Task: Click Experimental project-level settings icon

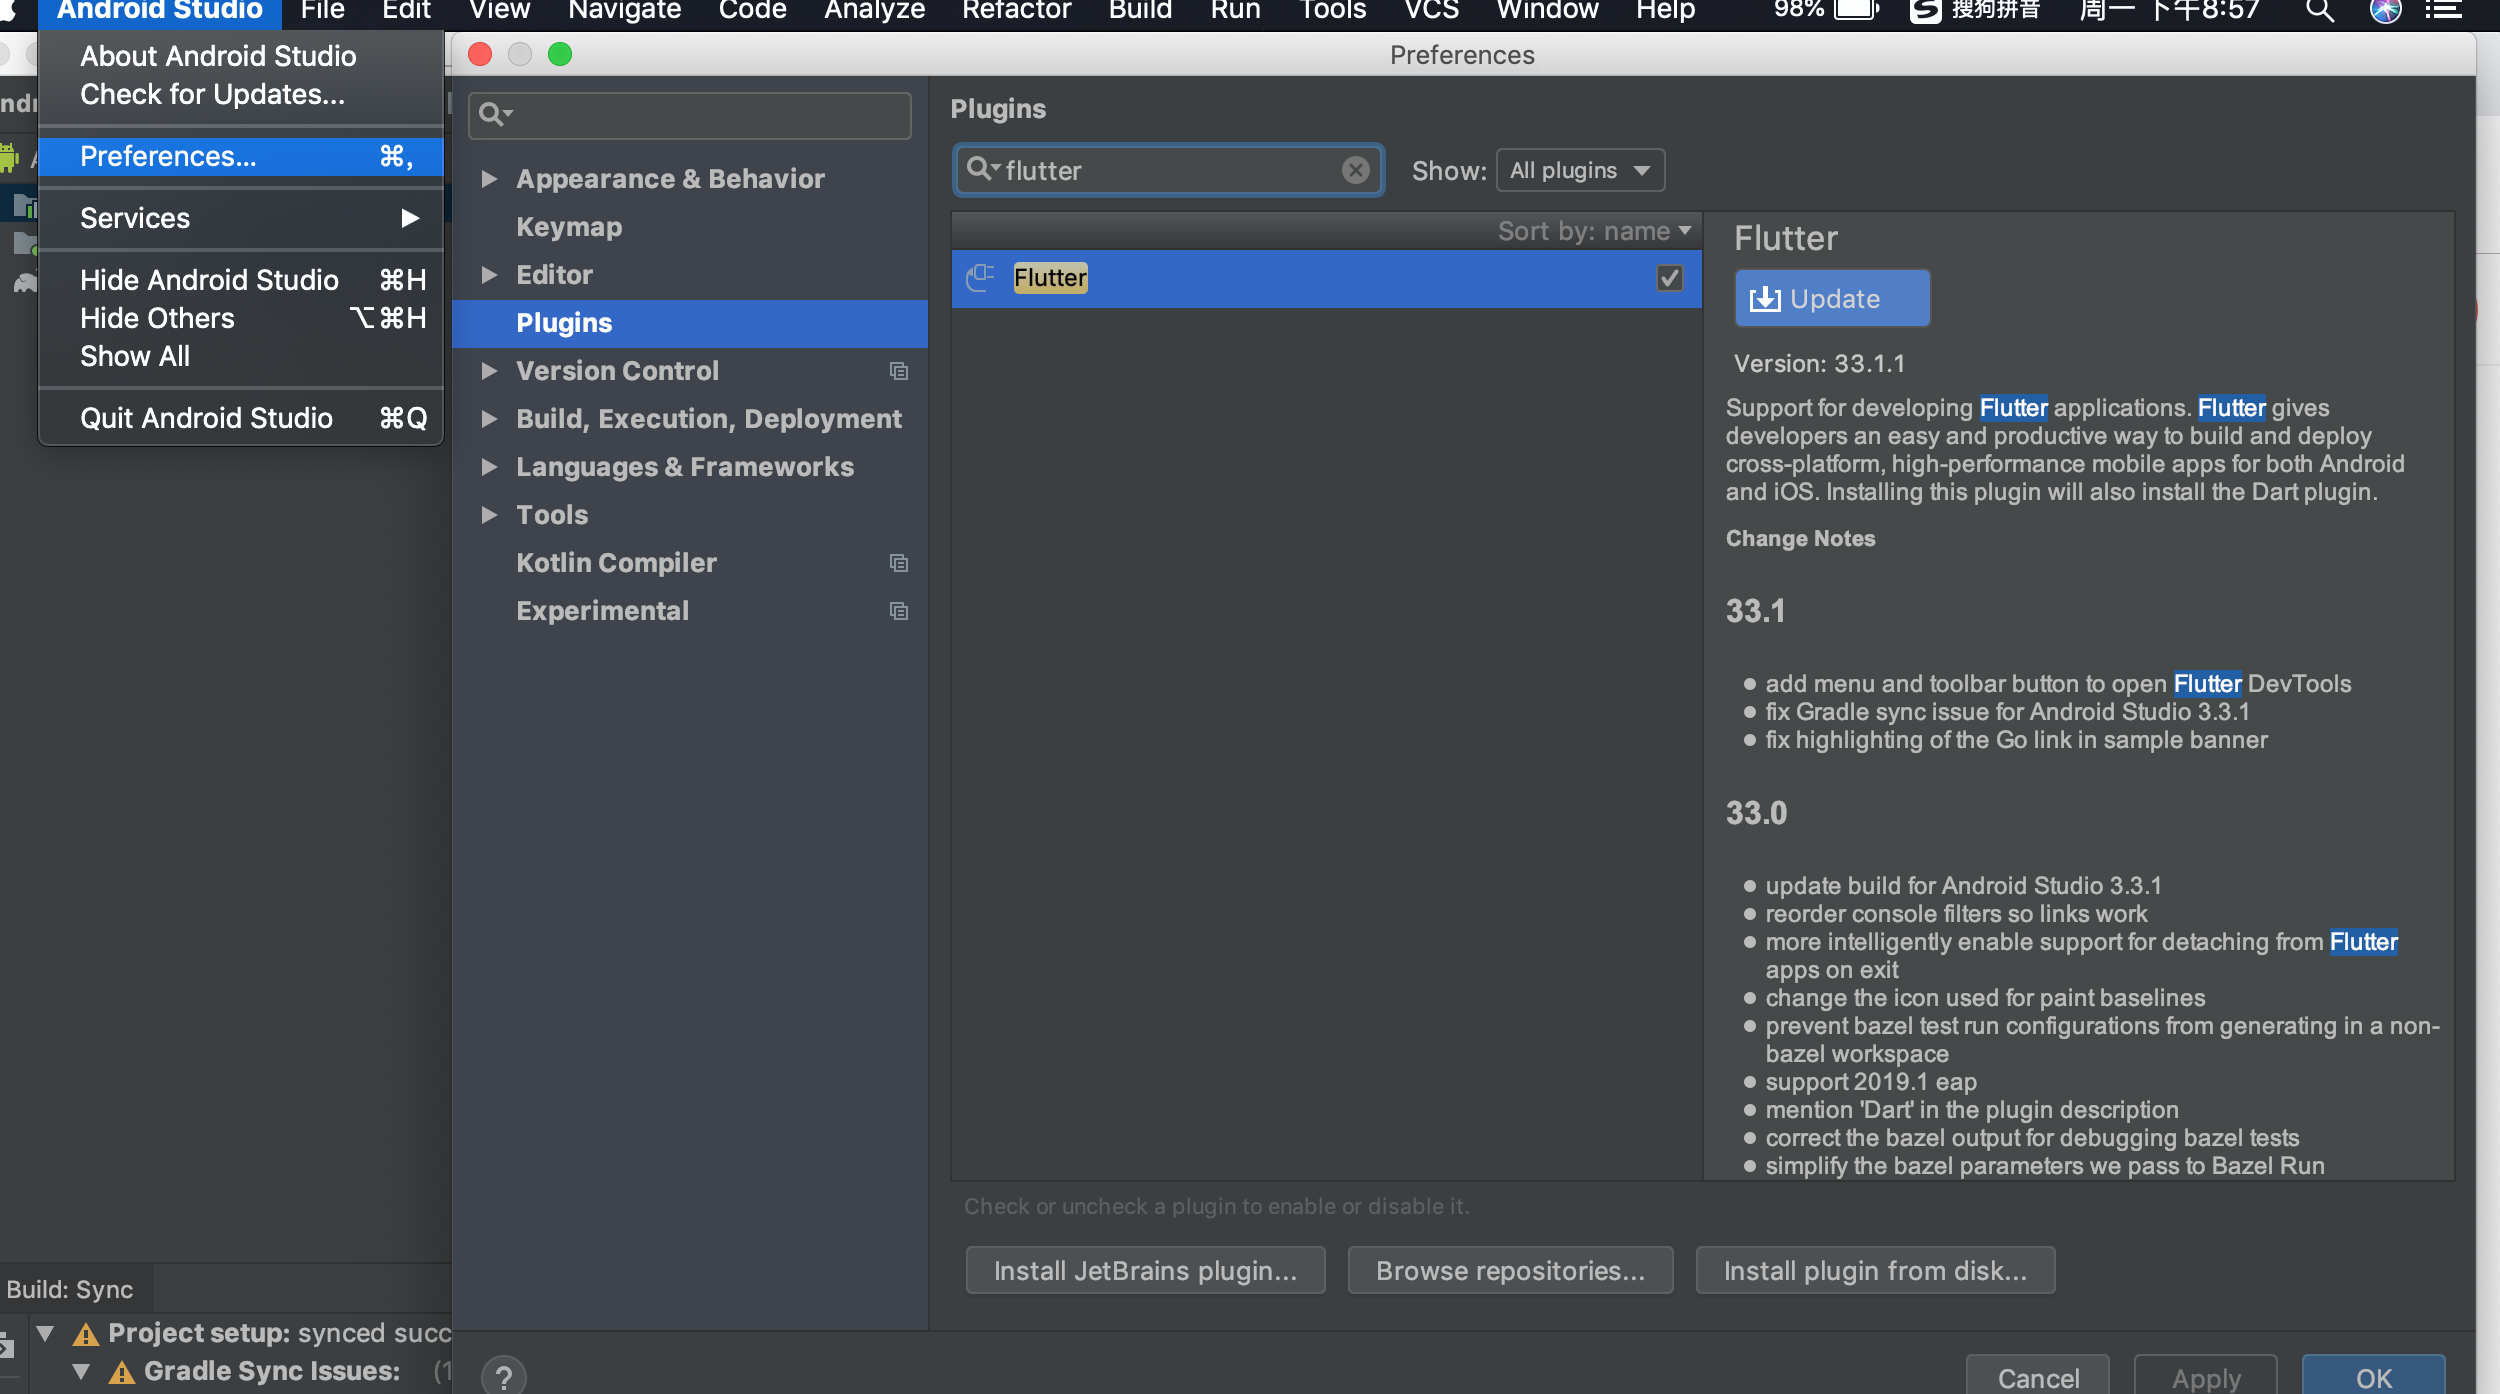Action: [898, 611]
